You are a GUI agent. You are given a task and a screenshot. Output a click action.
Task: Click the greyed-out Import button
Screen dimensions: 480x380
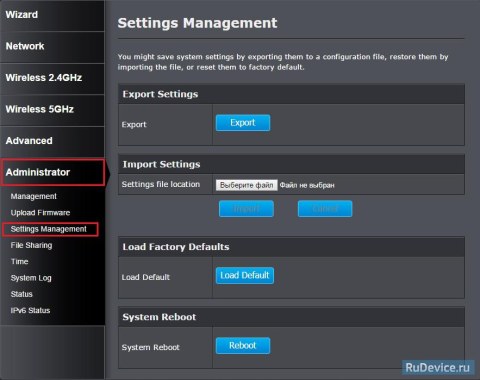246,209
